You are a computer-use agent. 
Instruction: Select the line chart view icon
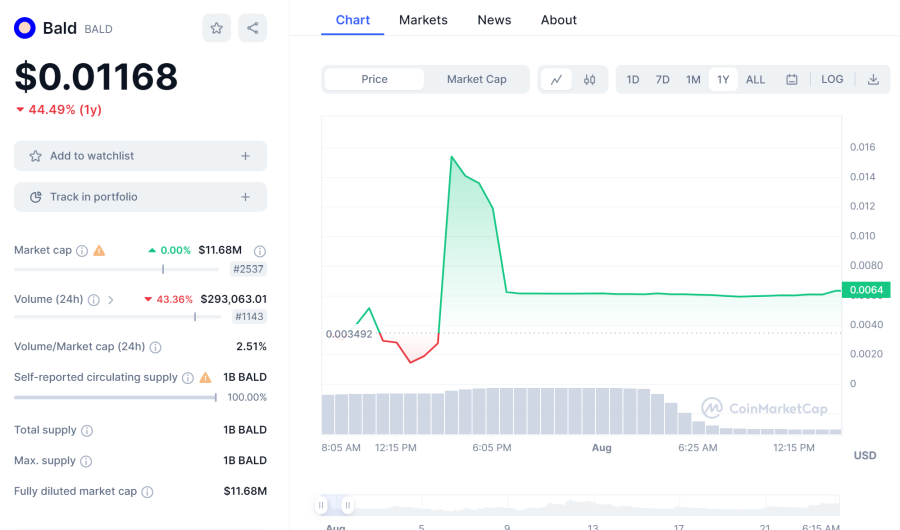tap(556, 79)
